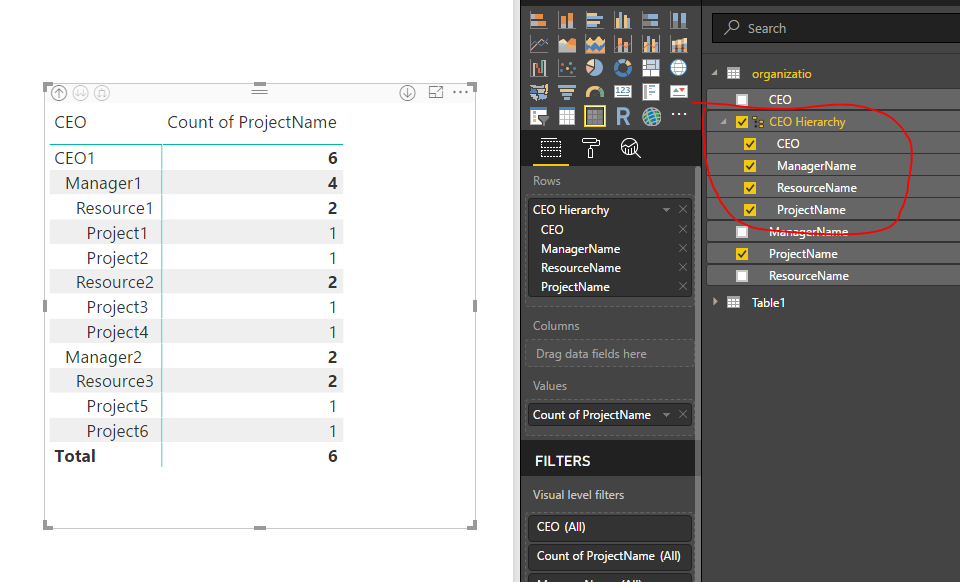Select the ribbon chart visualization
The width and height of the screenshot is (960, 582).
pos(678,44)
